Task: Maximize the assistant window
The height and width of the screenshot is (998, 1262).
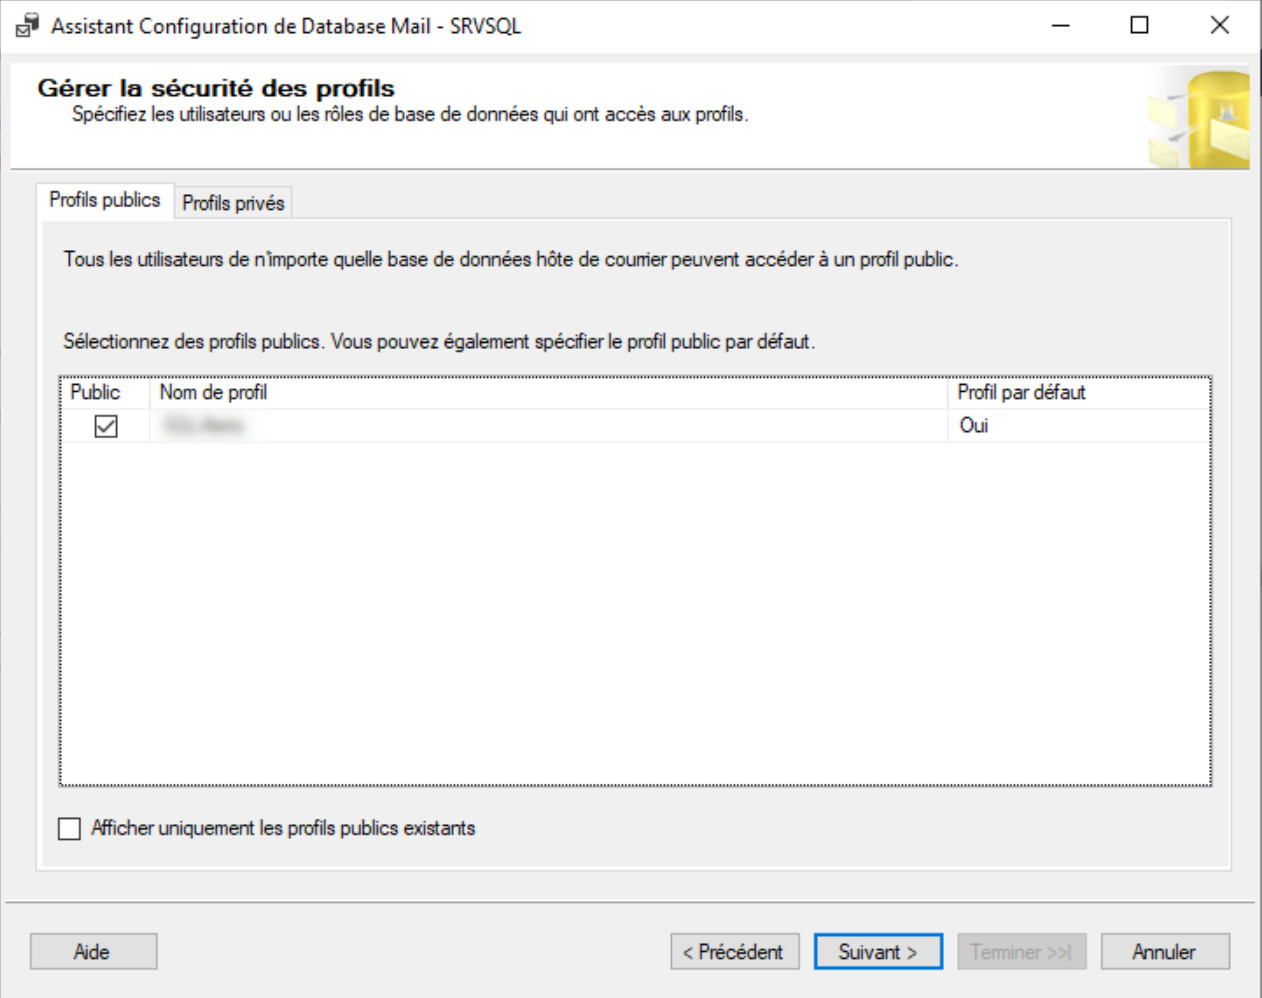Action: pyautogui.click(x=1139, y=26)
